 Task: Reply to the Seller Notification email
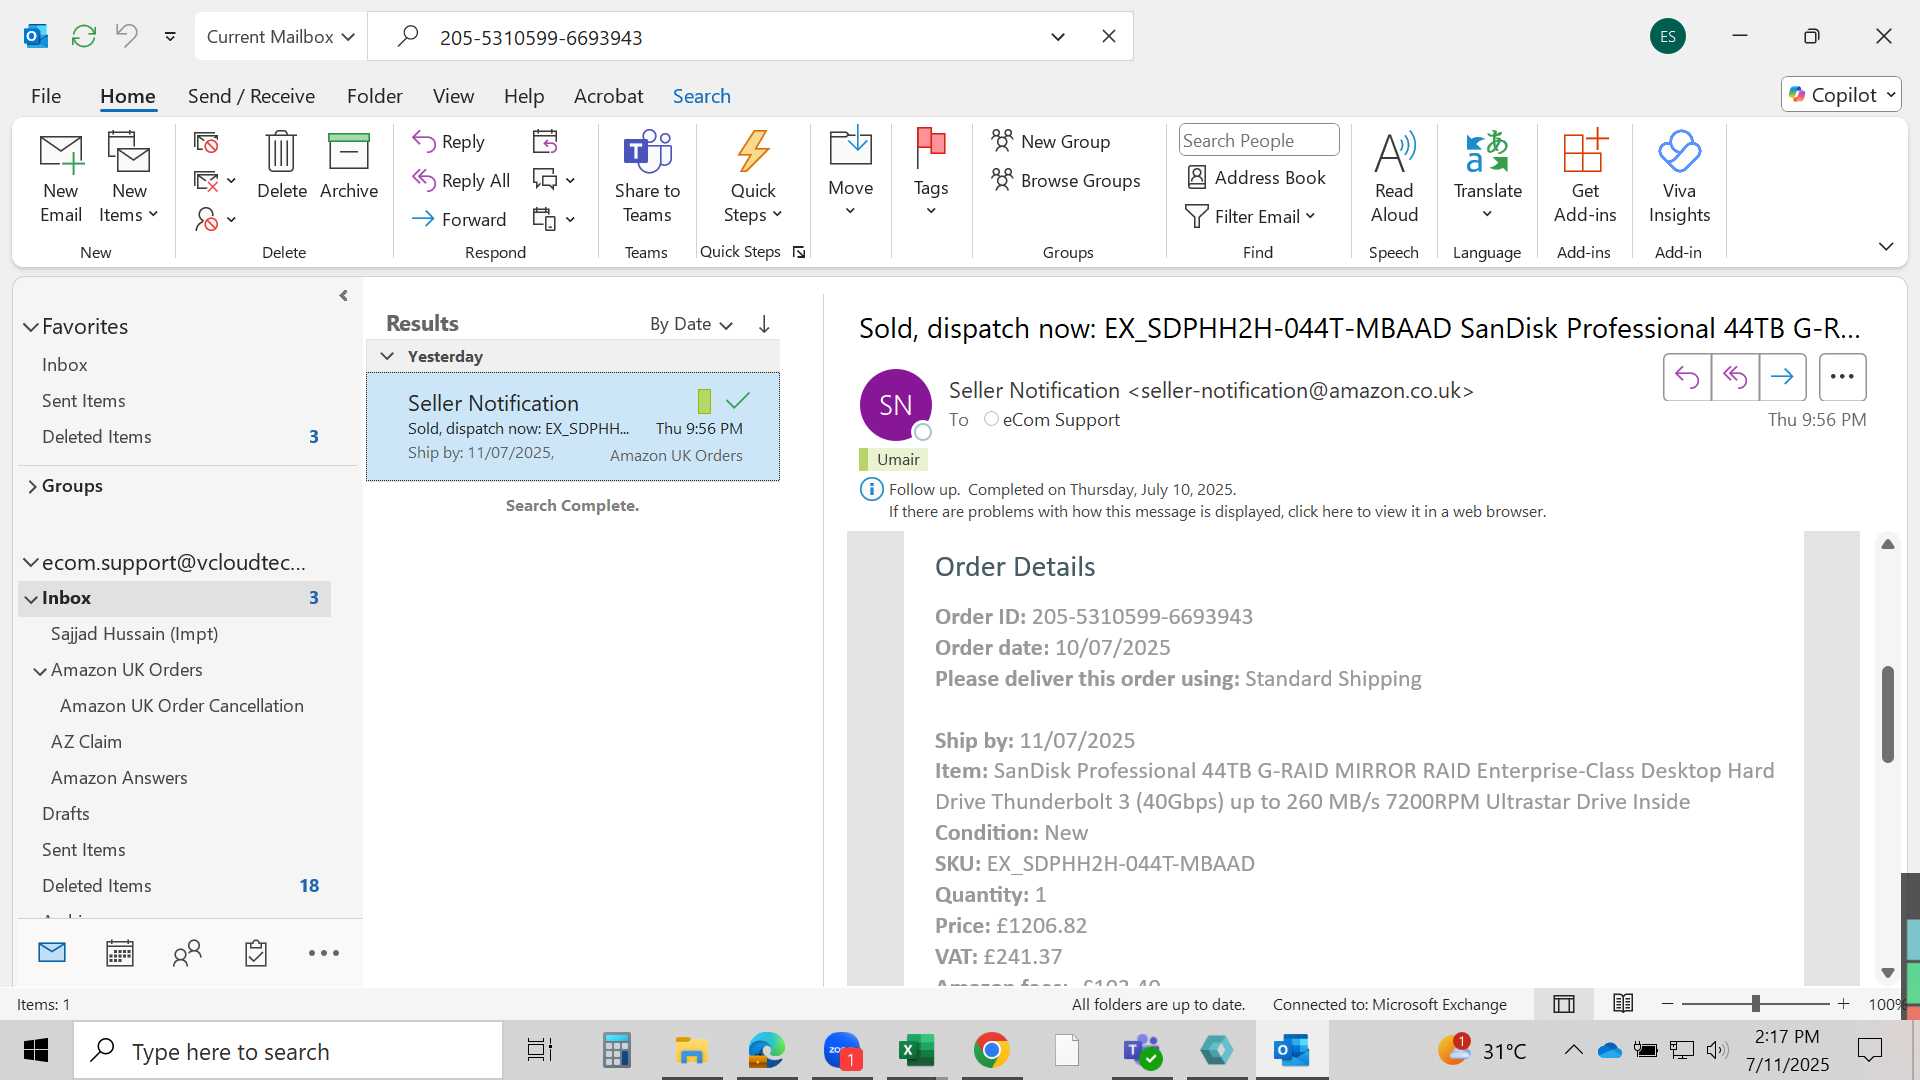tap(449, 142)
